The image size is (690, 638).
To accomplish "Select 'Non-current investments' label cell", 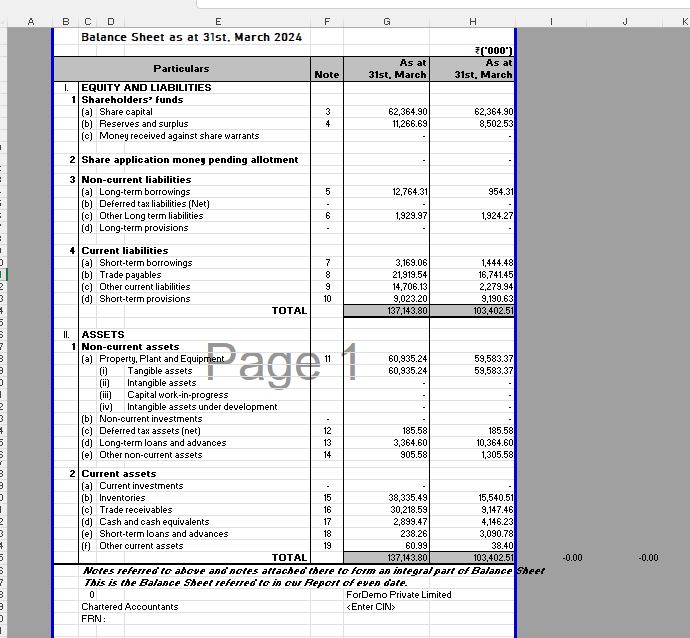I will click(x=150, y=419).
